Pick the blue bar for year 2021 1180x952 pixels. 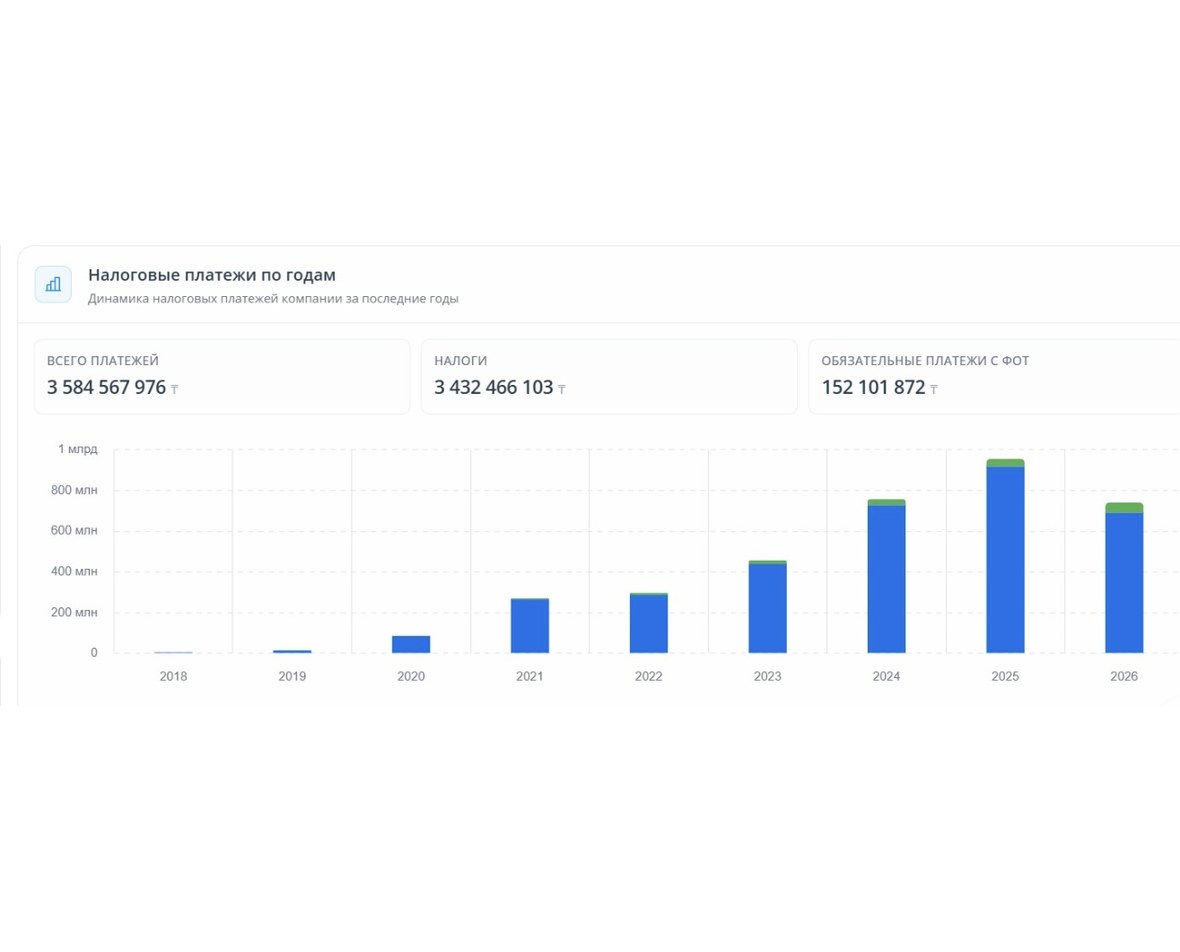(530, 626)
